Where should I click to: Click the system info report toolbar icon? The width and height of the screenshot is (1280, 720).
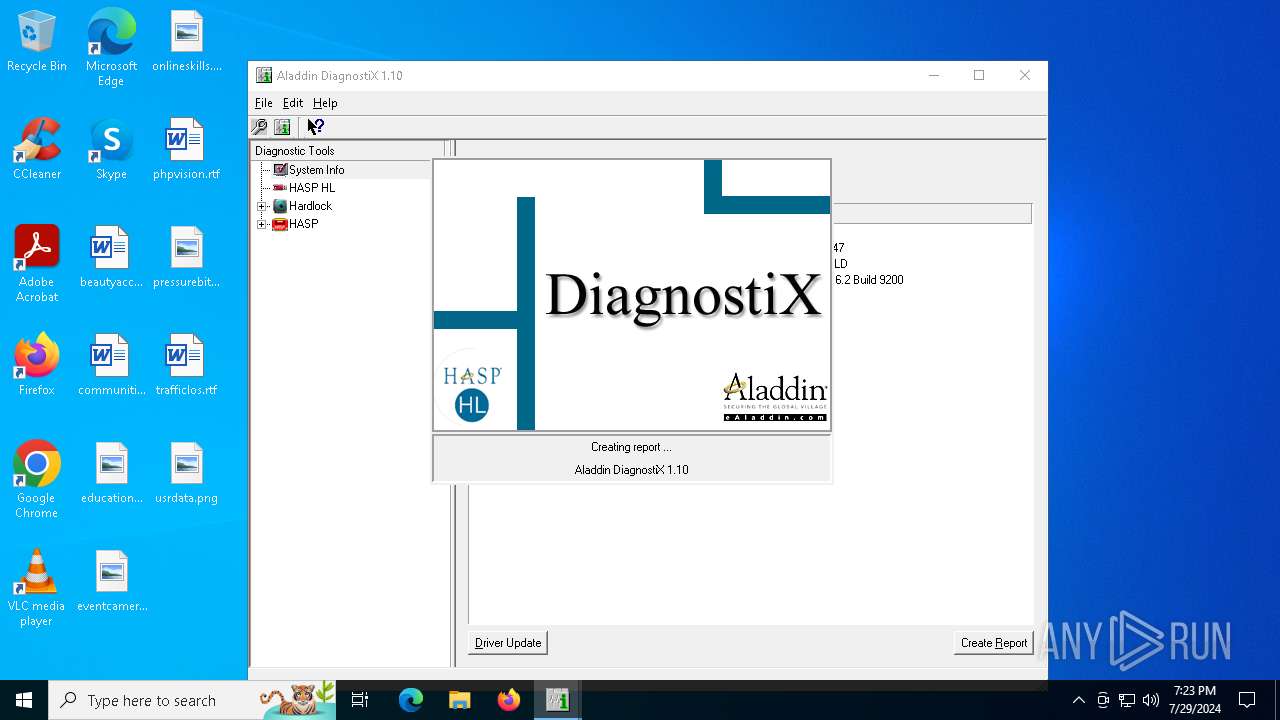(x=282, y=127)
